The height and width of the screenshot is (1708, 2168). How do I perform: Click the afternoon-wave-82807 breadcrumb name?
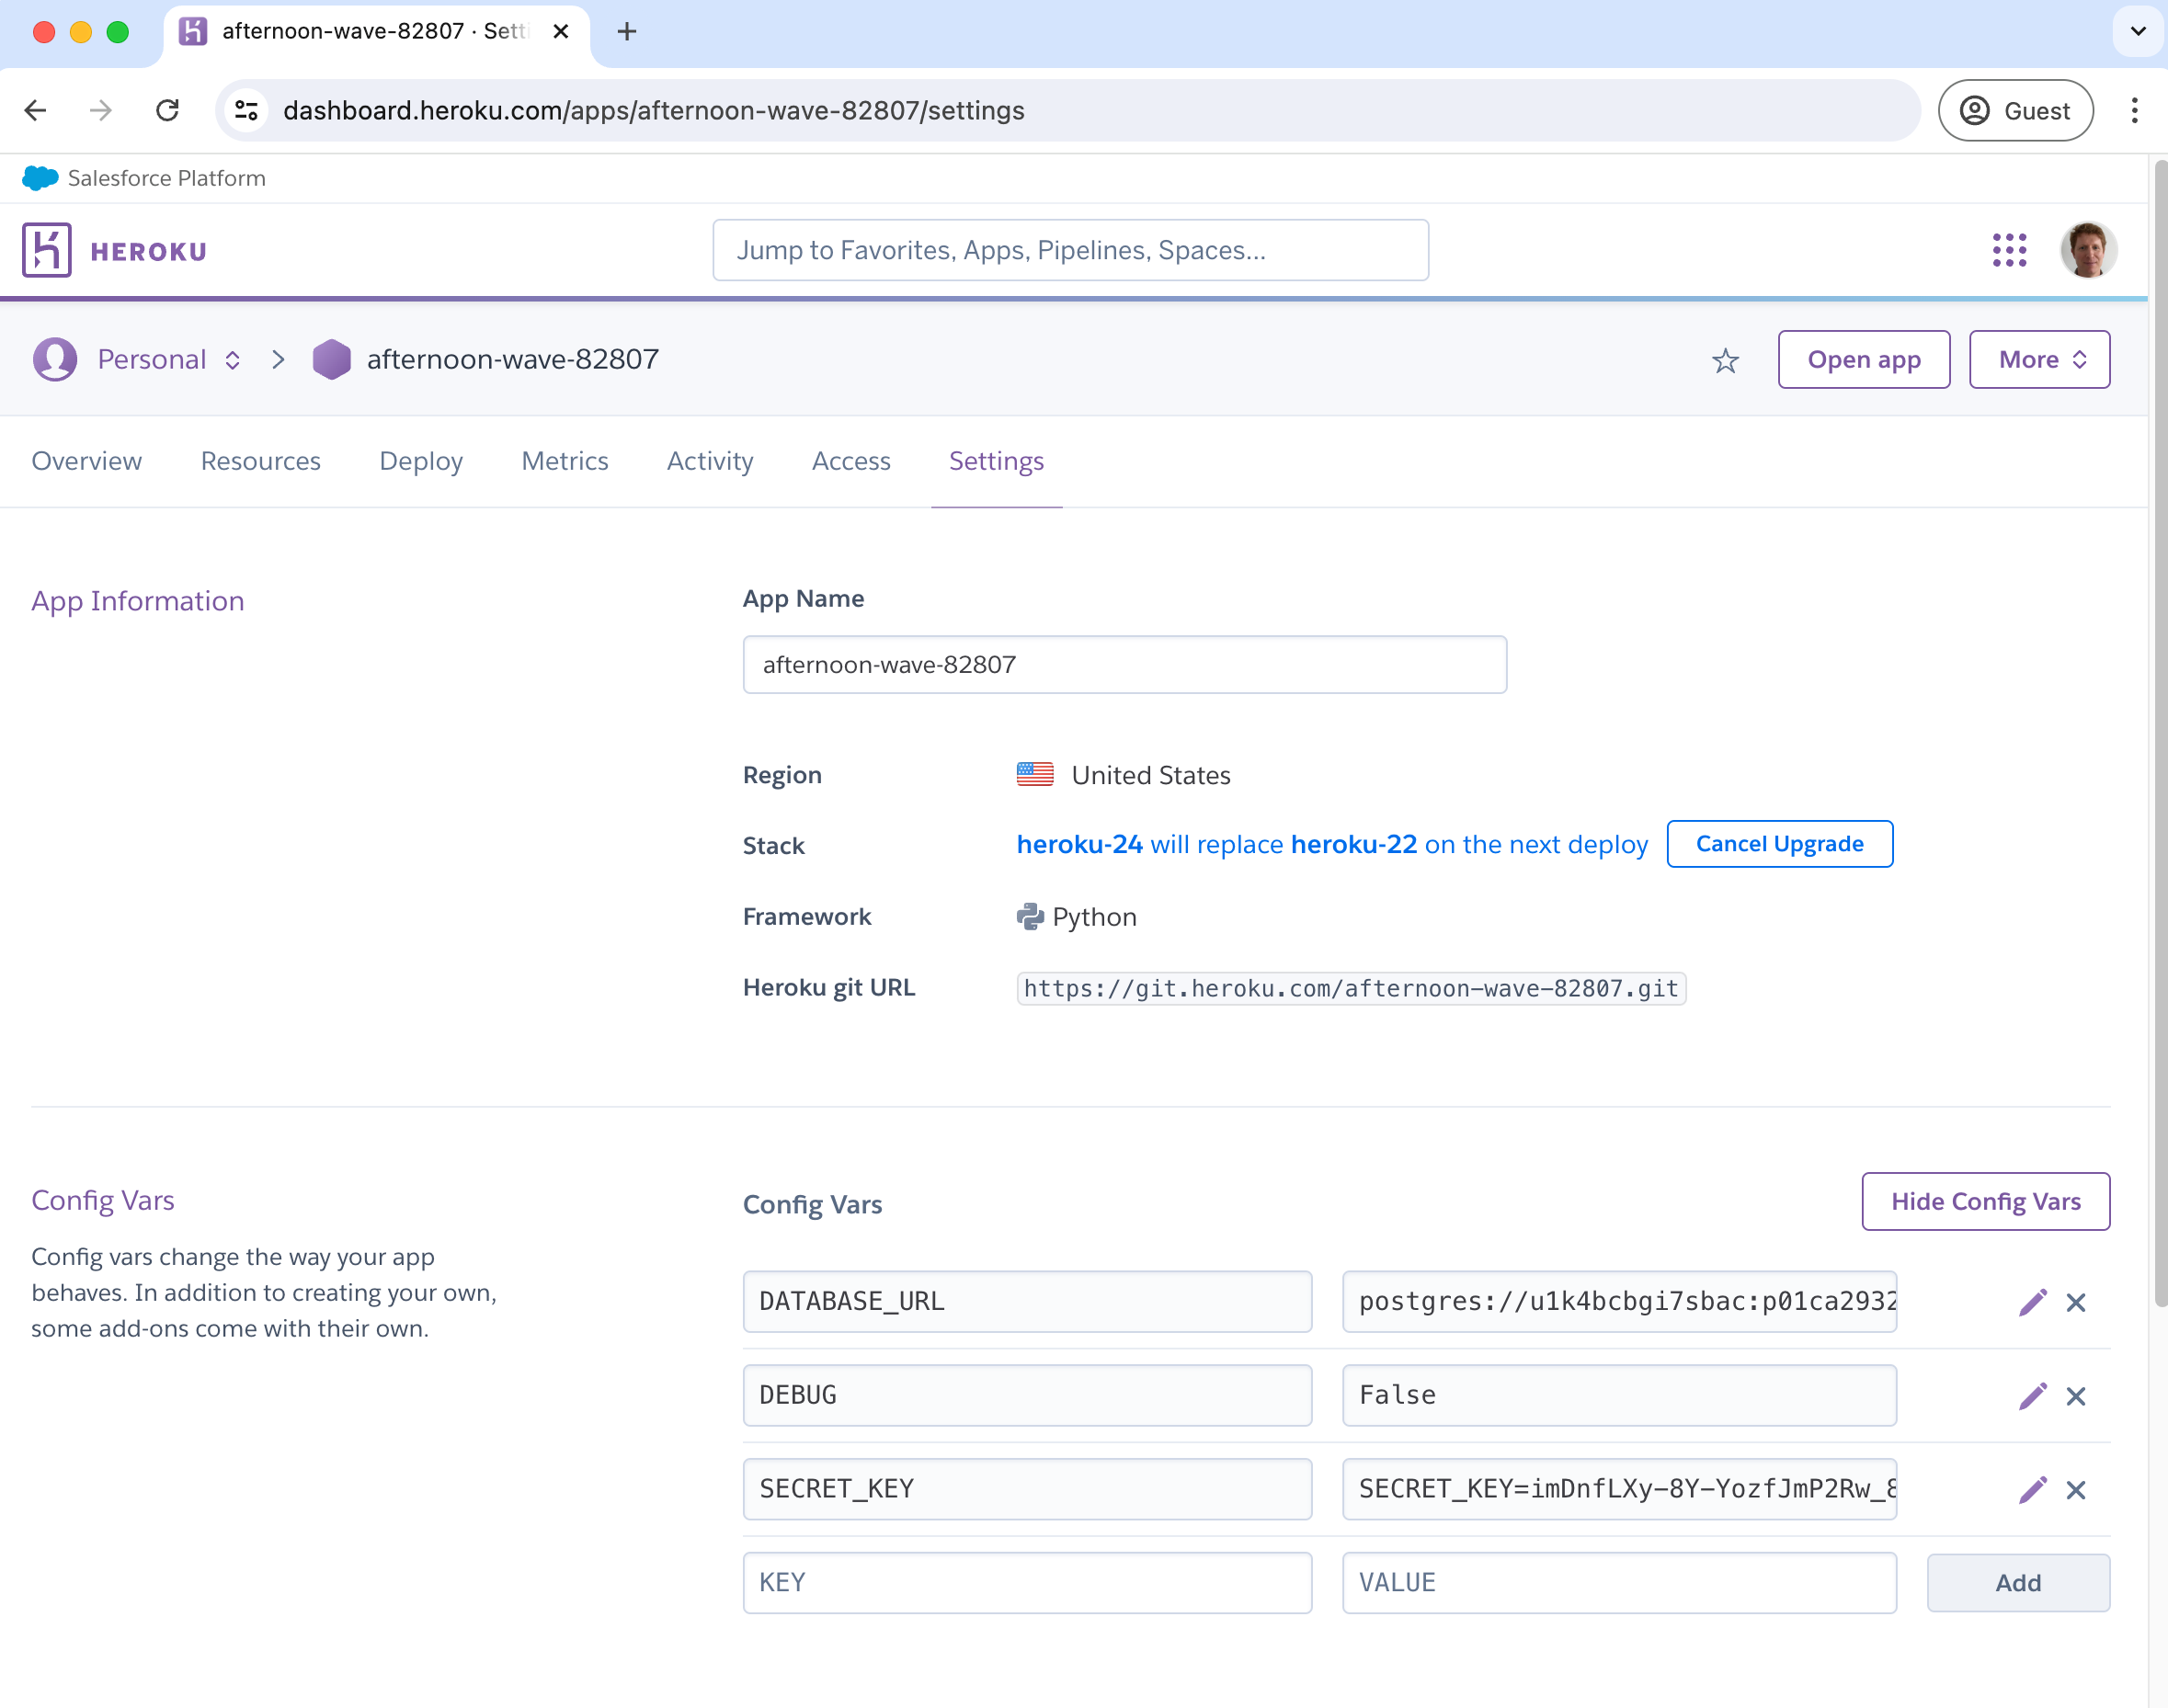[x=512, y=360]
